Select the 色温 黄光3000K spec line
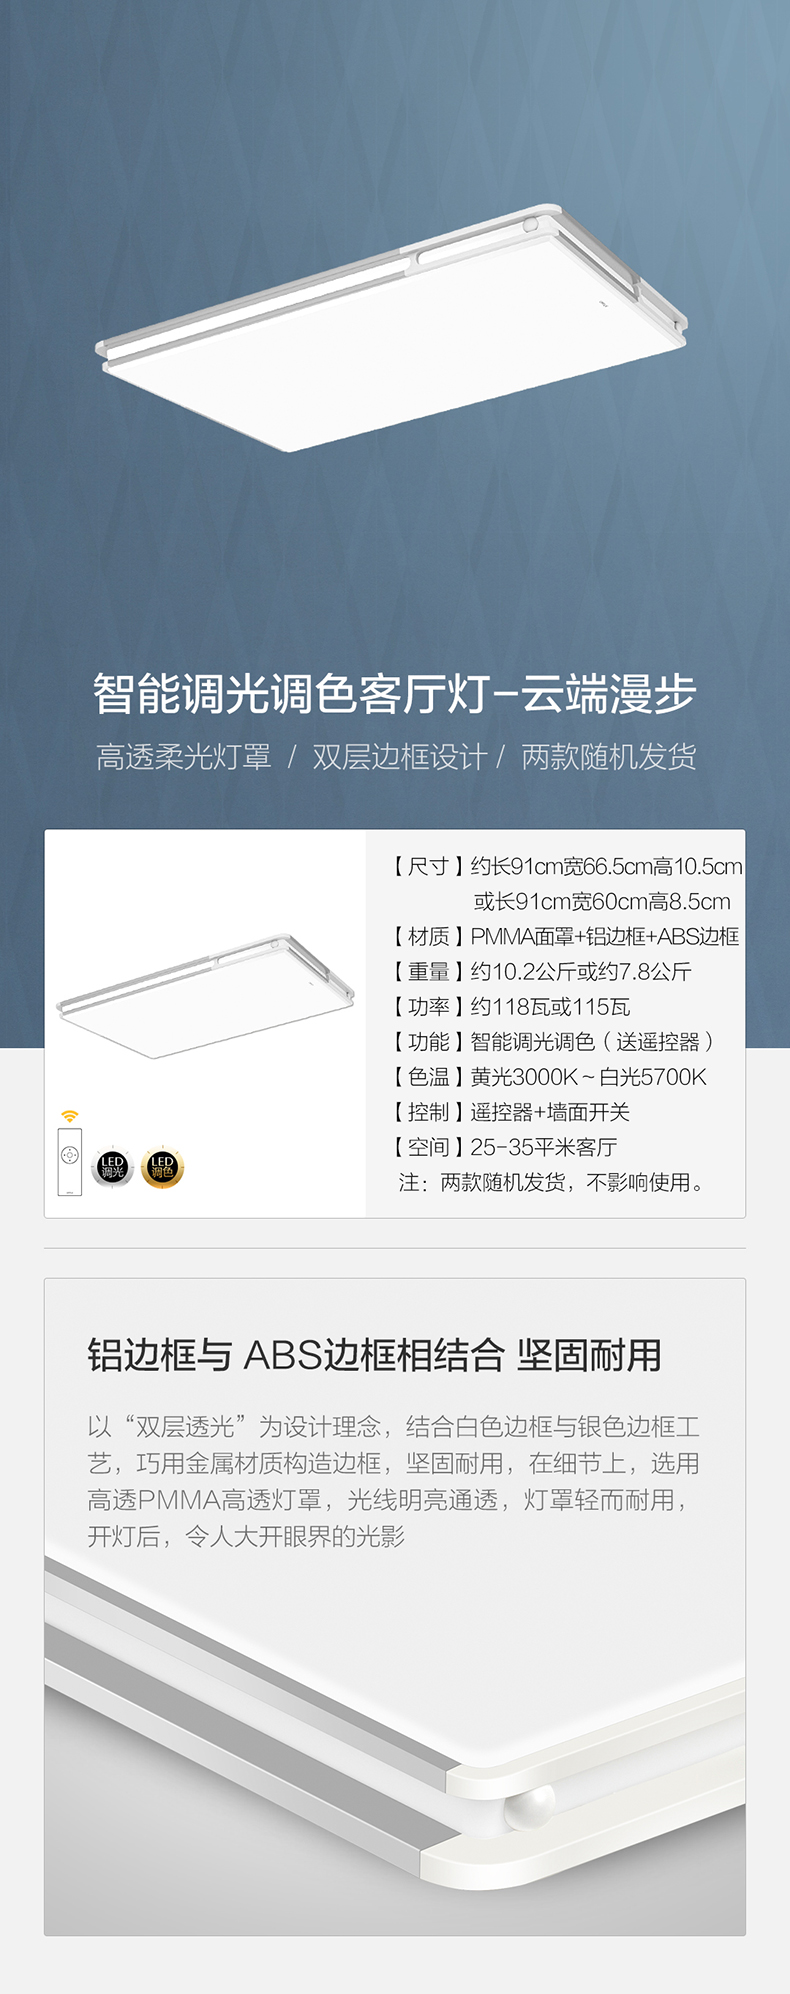 click(x=549, y=1077)
